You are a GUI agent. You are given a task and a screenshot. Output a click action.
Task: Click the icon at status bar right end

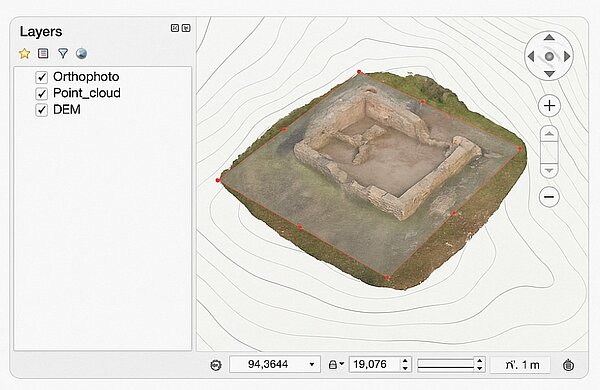coord(569,365)
